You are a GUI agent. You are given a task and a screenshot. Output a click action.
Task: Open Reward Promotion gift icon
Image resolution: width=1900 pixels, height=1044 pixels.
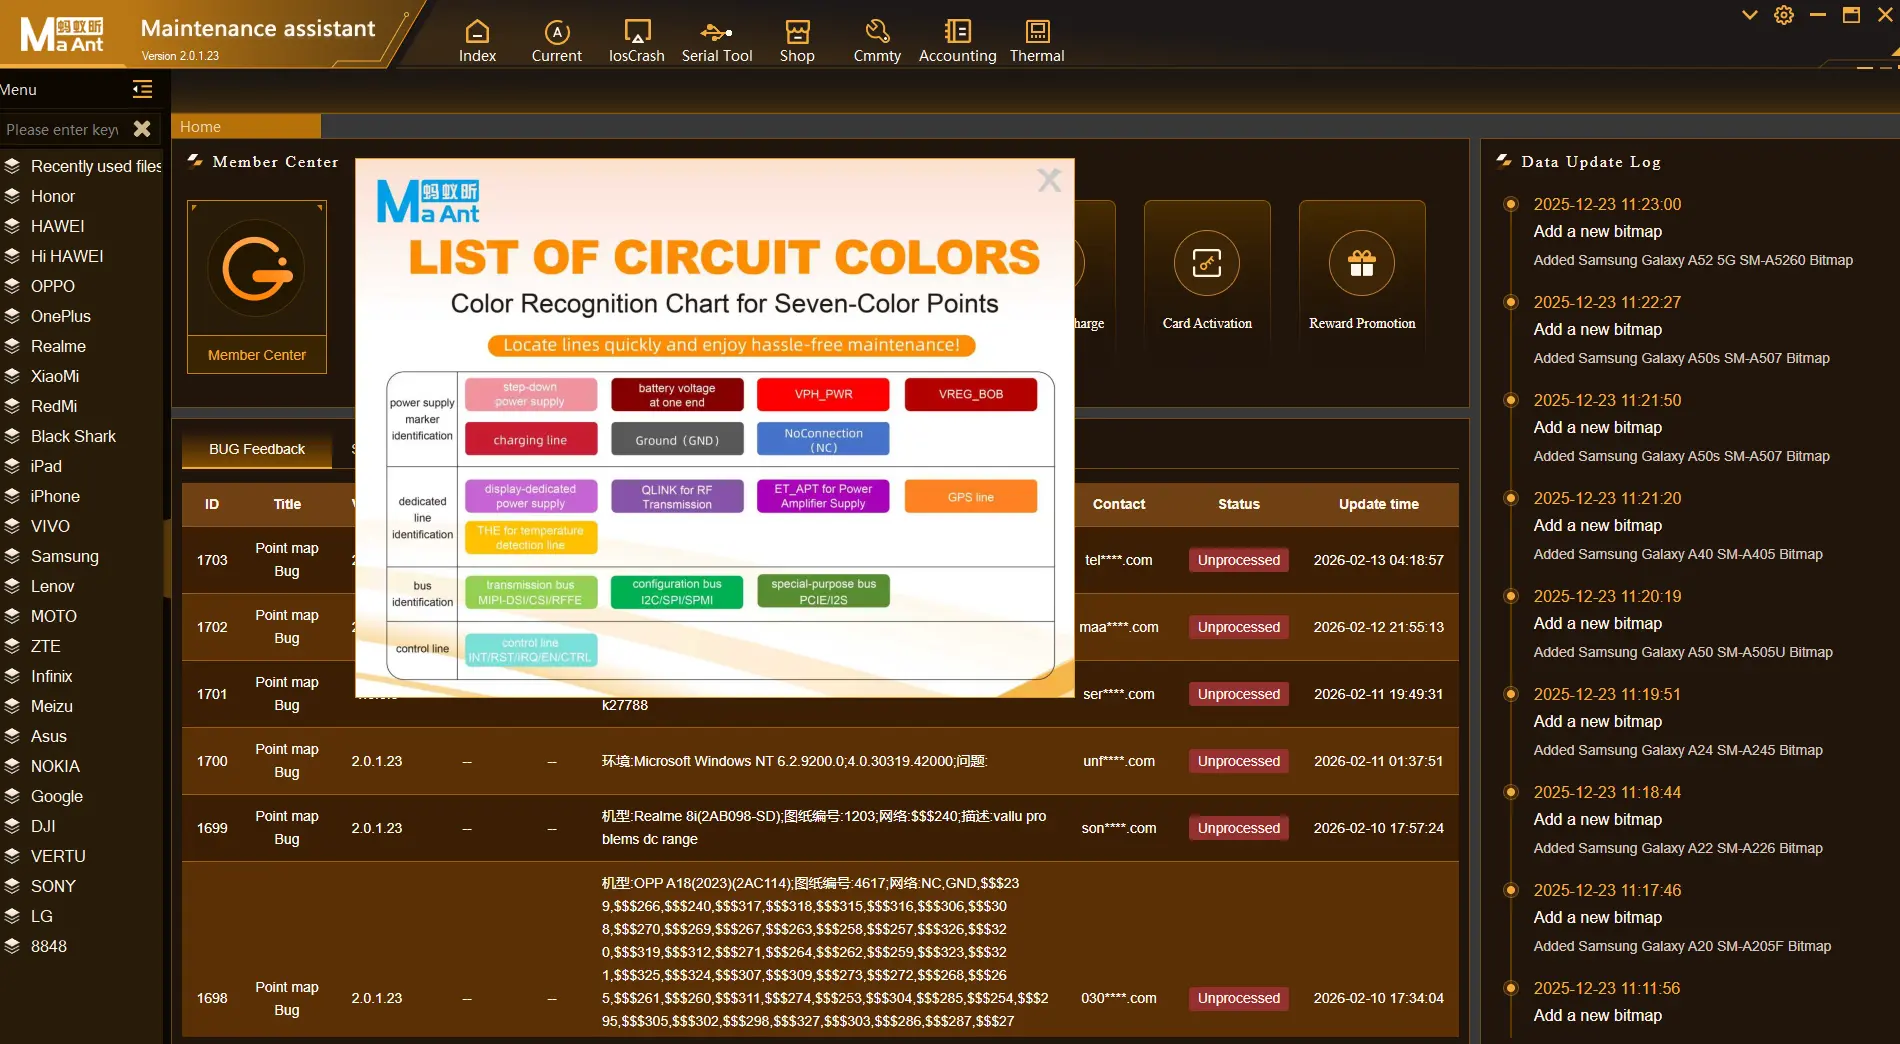point(1361,263)
